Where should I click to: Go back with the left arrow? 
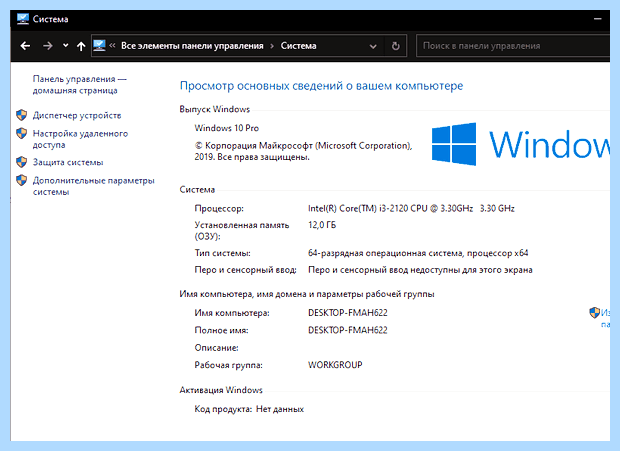click(x=25, y=46)
